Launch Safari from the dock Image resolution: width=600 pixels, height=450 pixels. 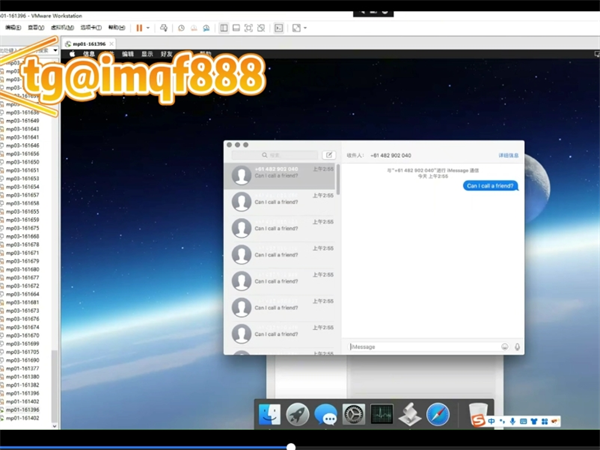[x=438, y=414]
